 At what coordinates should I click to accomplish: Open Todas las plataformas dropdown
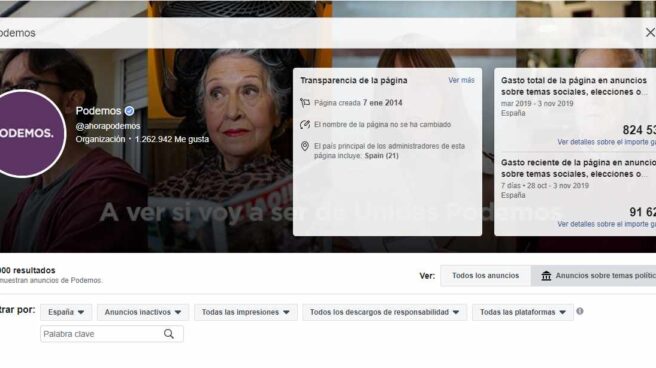[523, 312]
